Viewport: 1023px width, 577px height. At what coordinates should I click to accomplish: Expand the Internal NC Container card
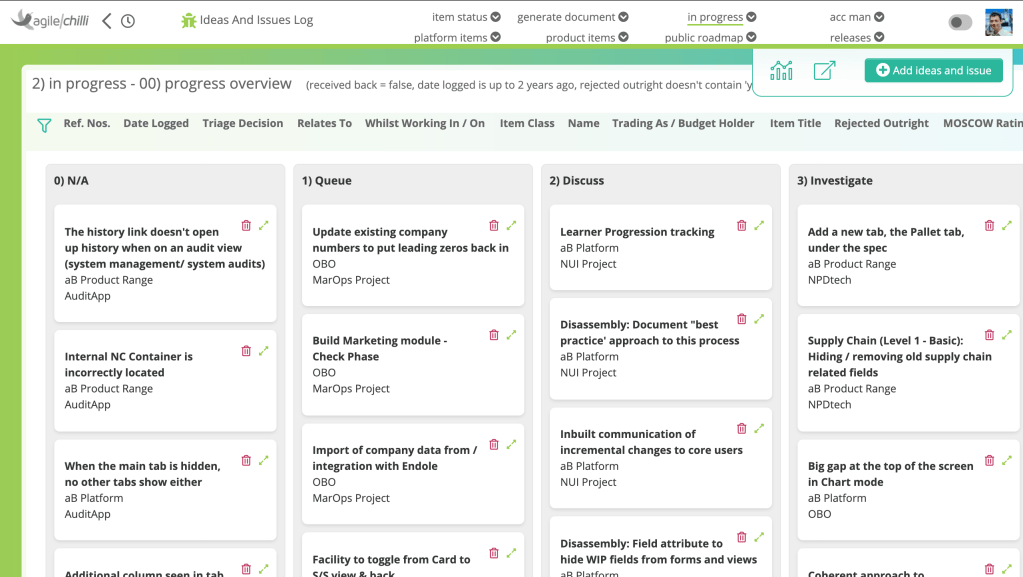(x=264, y=350)
